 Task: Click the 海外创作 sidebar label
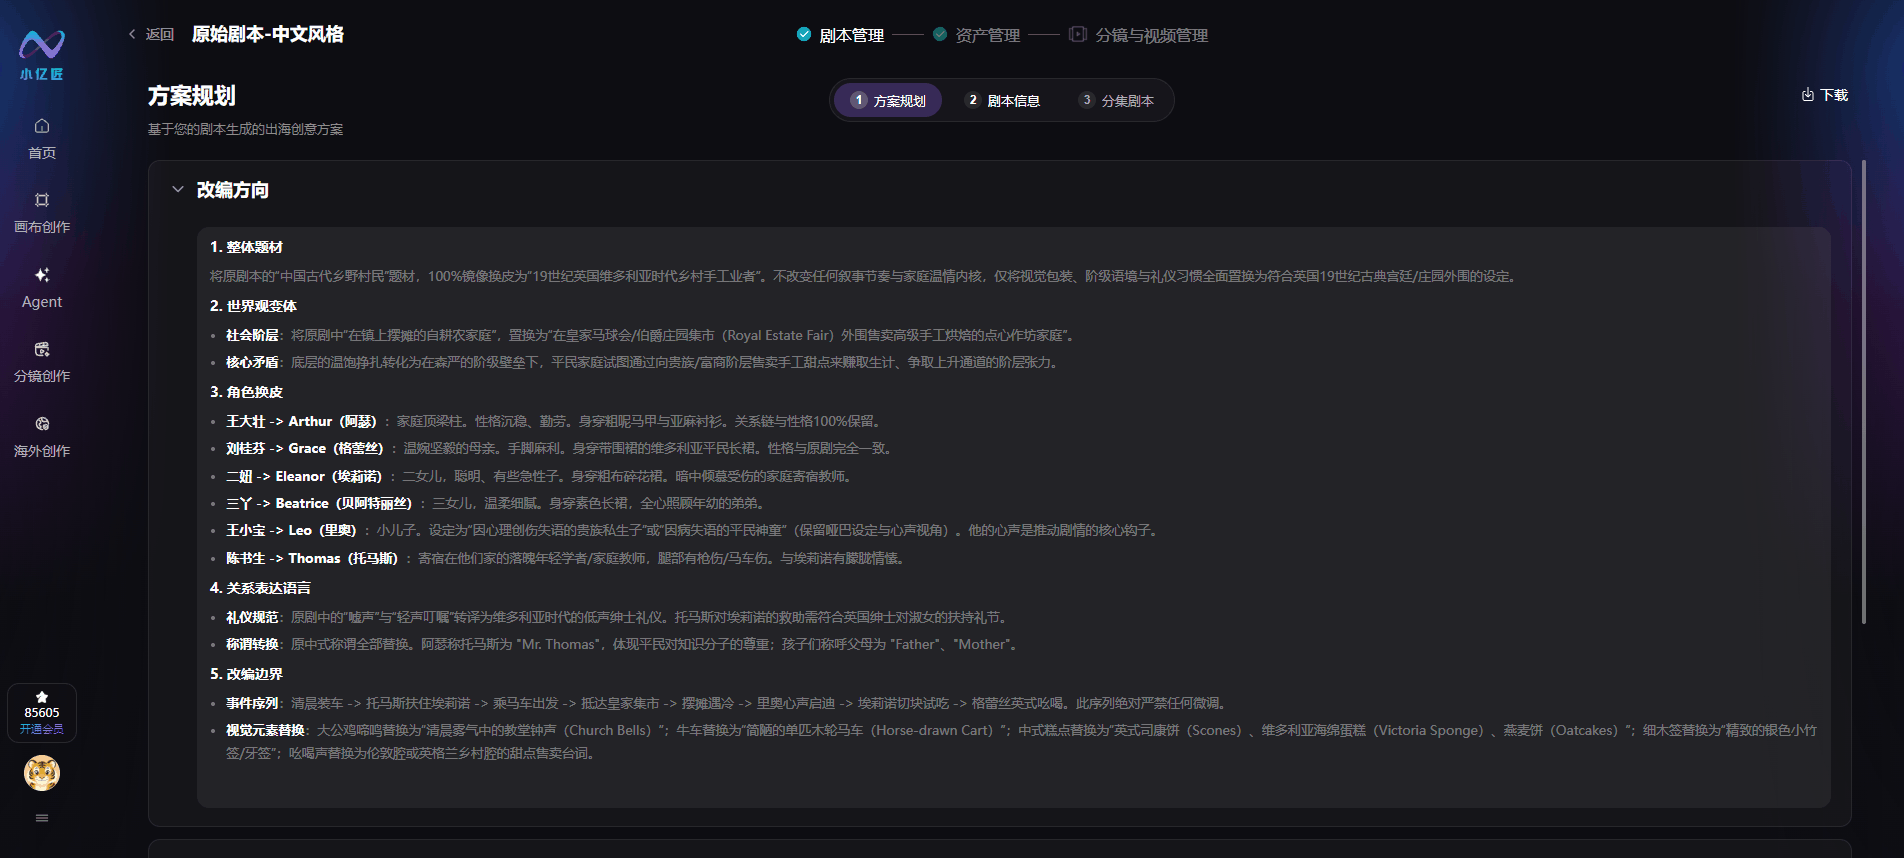[x=42, y=451]
